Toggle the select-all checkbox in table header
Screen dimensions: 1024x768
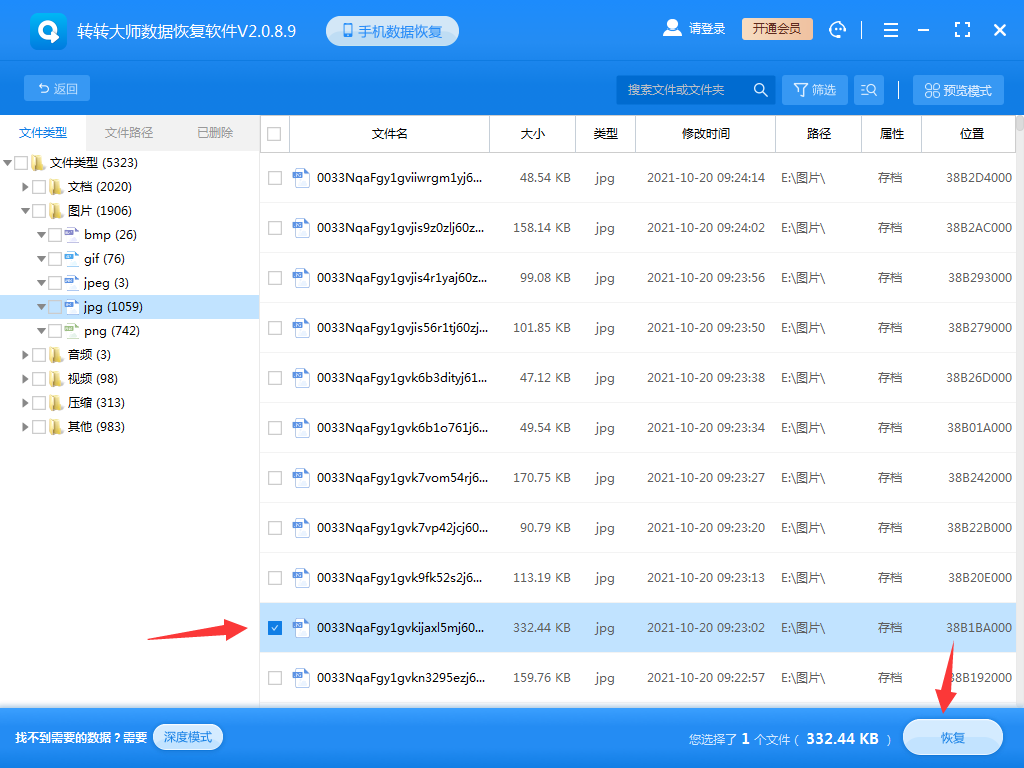tap(274, 134)
